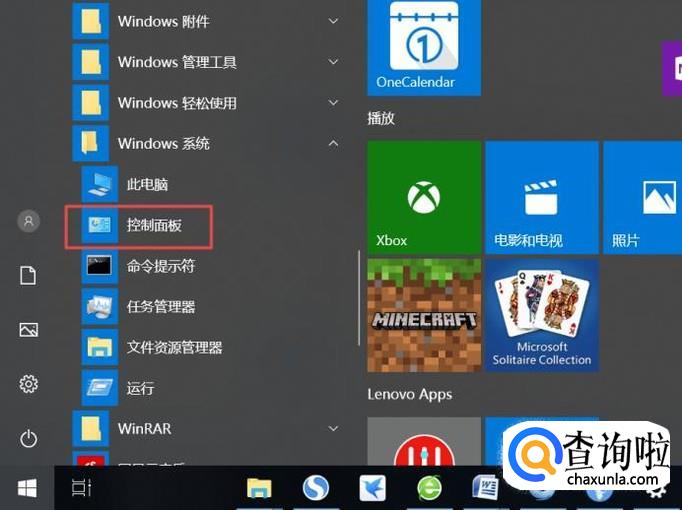Click the 文件资源管理器 explorer icon
682x510 pixels.
[100, 347]
